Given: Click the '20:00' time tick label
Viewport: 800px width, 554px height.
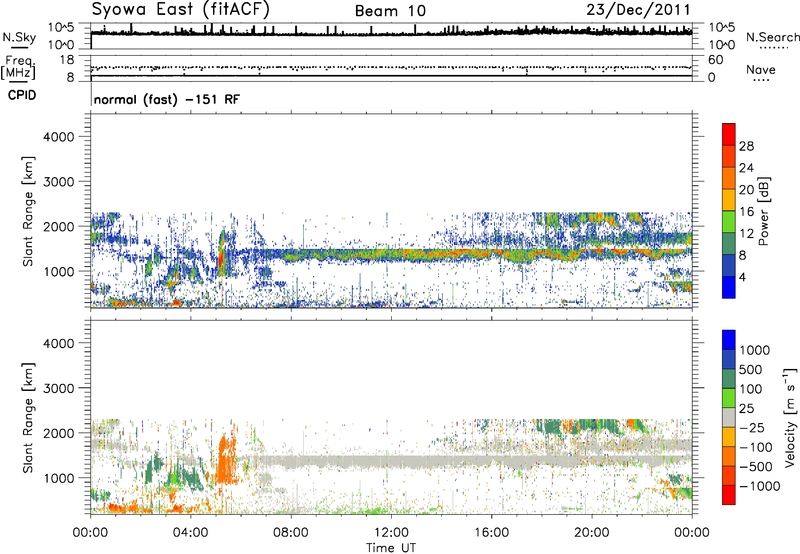Looking at the screenshot, I should click(591, 533).
